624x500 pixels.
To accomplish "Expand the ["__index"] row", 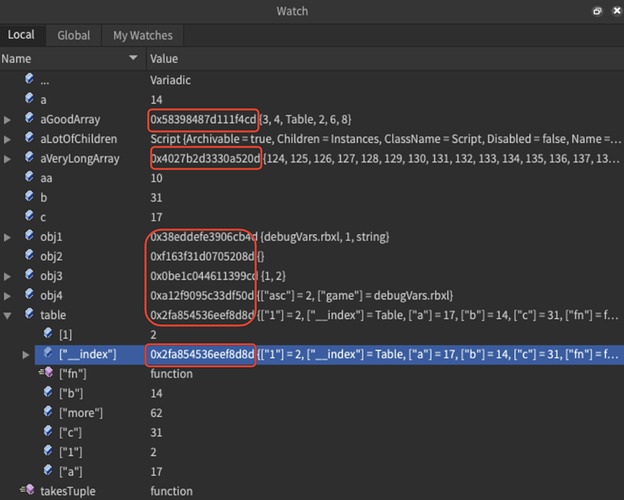I will point(26,355).
